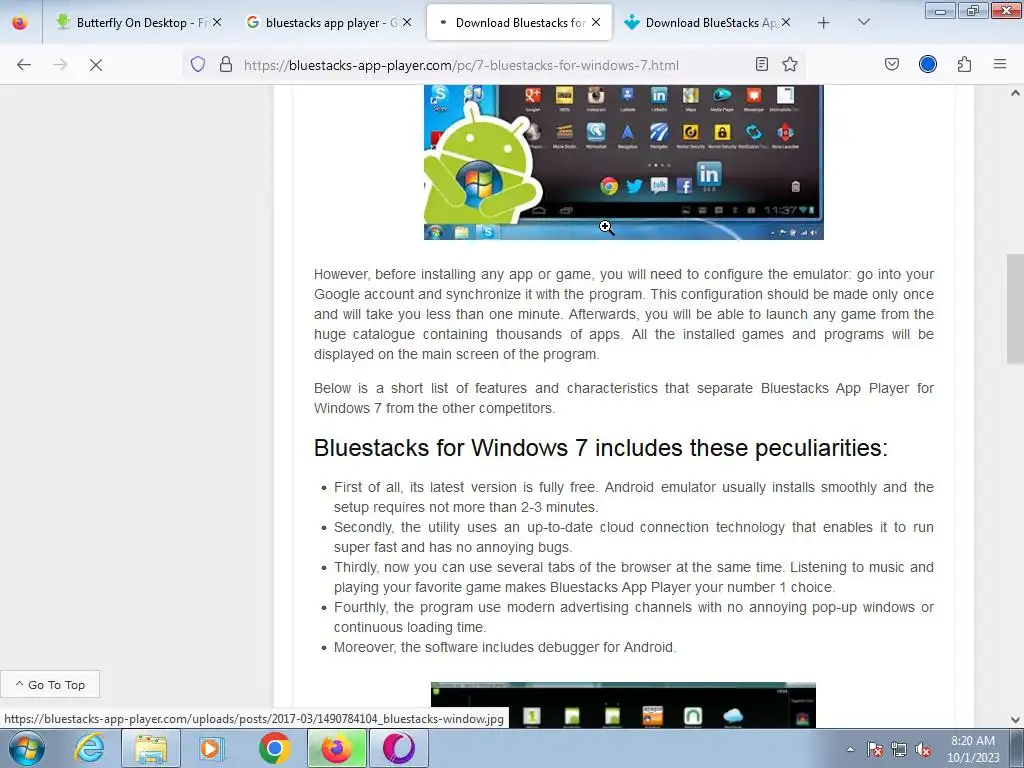Open the clock showing 8:20 AM
Image resolution: width=1024 pixels, height=768 pixels.
click(973, 748)
